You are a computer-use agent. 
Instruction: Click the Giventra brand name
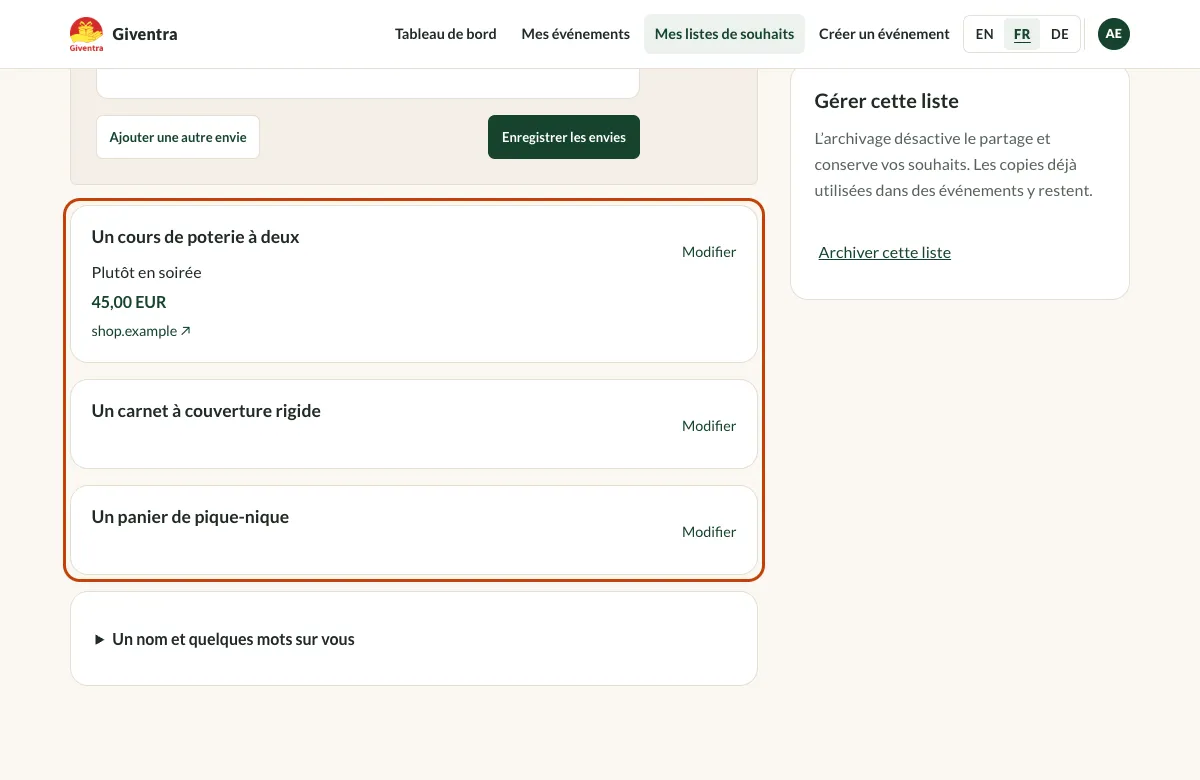[x=145, y=34]
